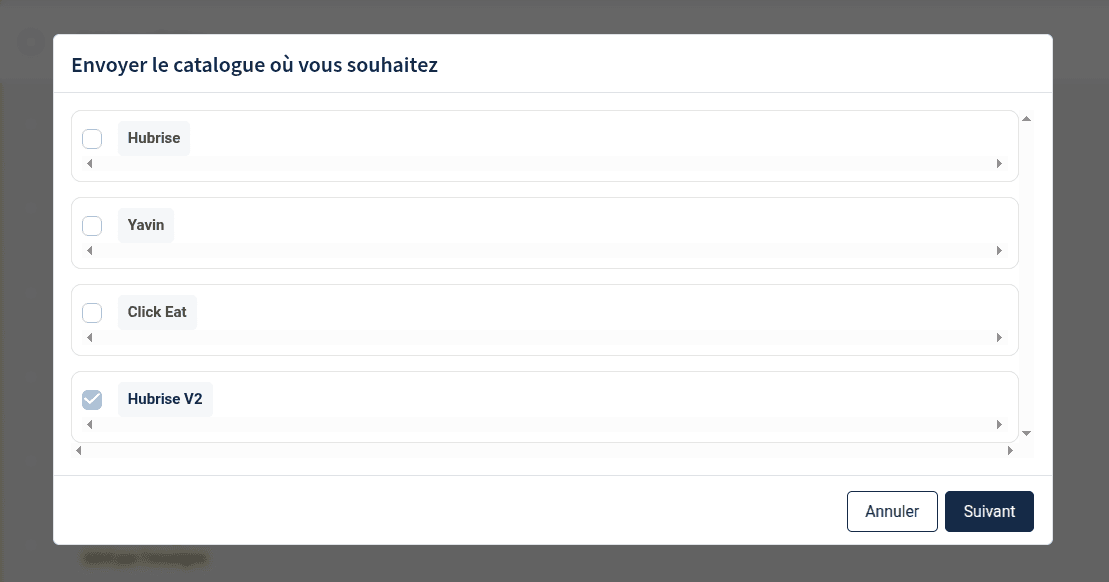Click the right scroll arrow under Hubrise V2
Screen dimensions: 1109x582
(999, 424)
